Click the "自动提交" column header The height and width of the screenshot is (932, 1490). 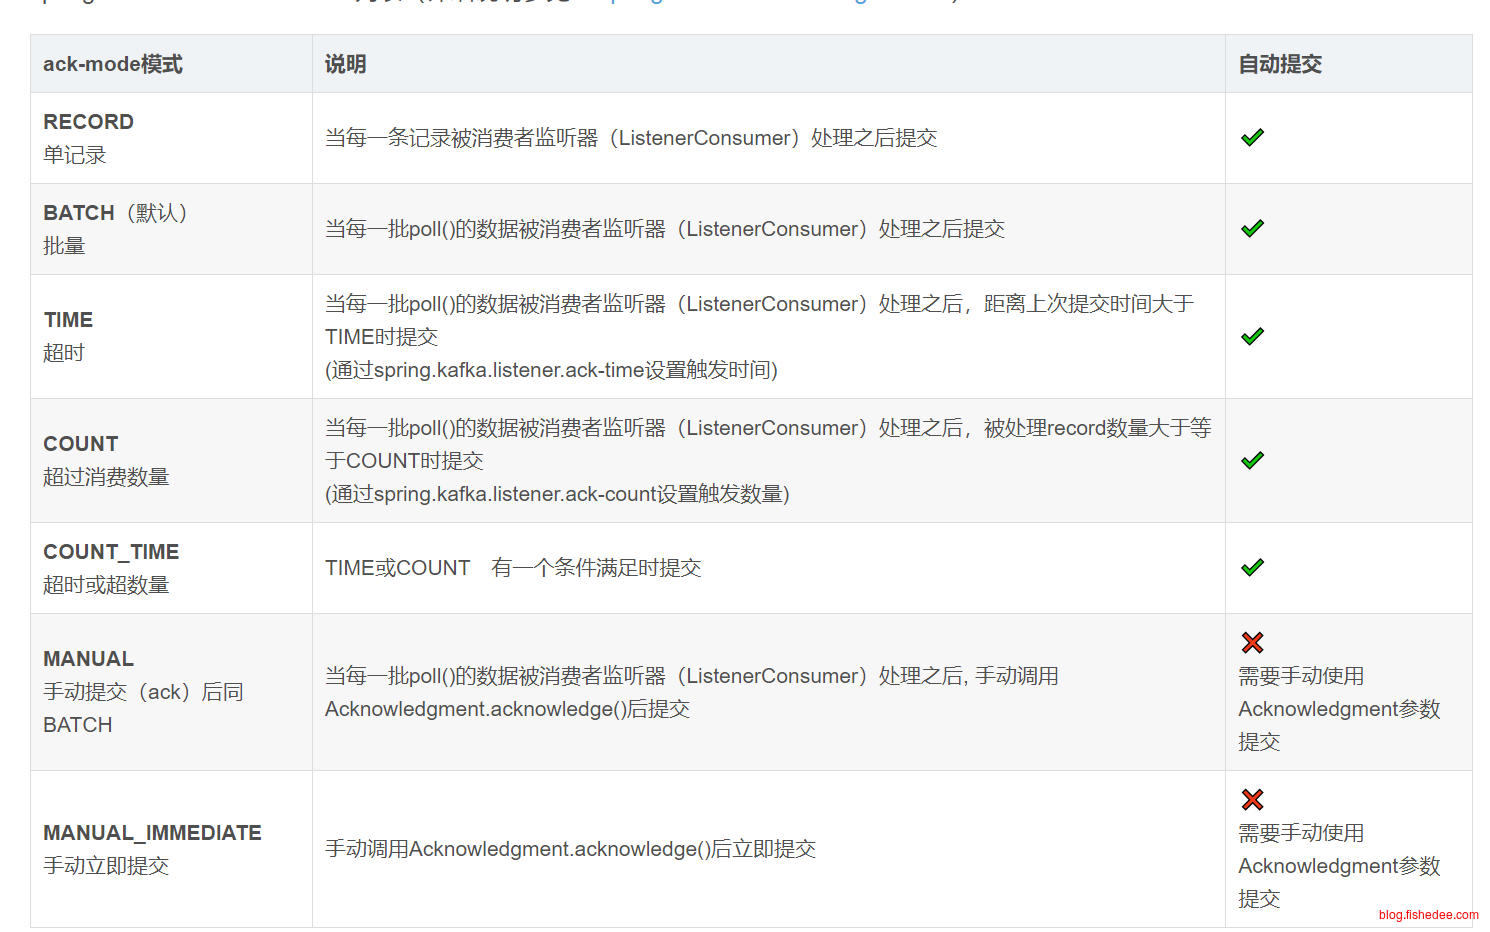pos(1280,64)
